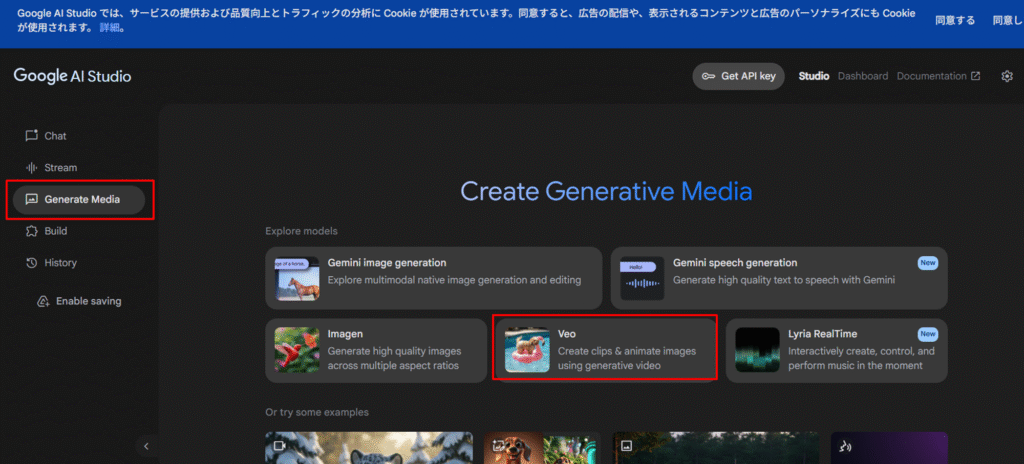Click the hummingbird thumbnail for Imagen

coord(297,350)
